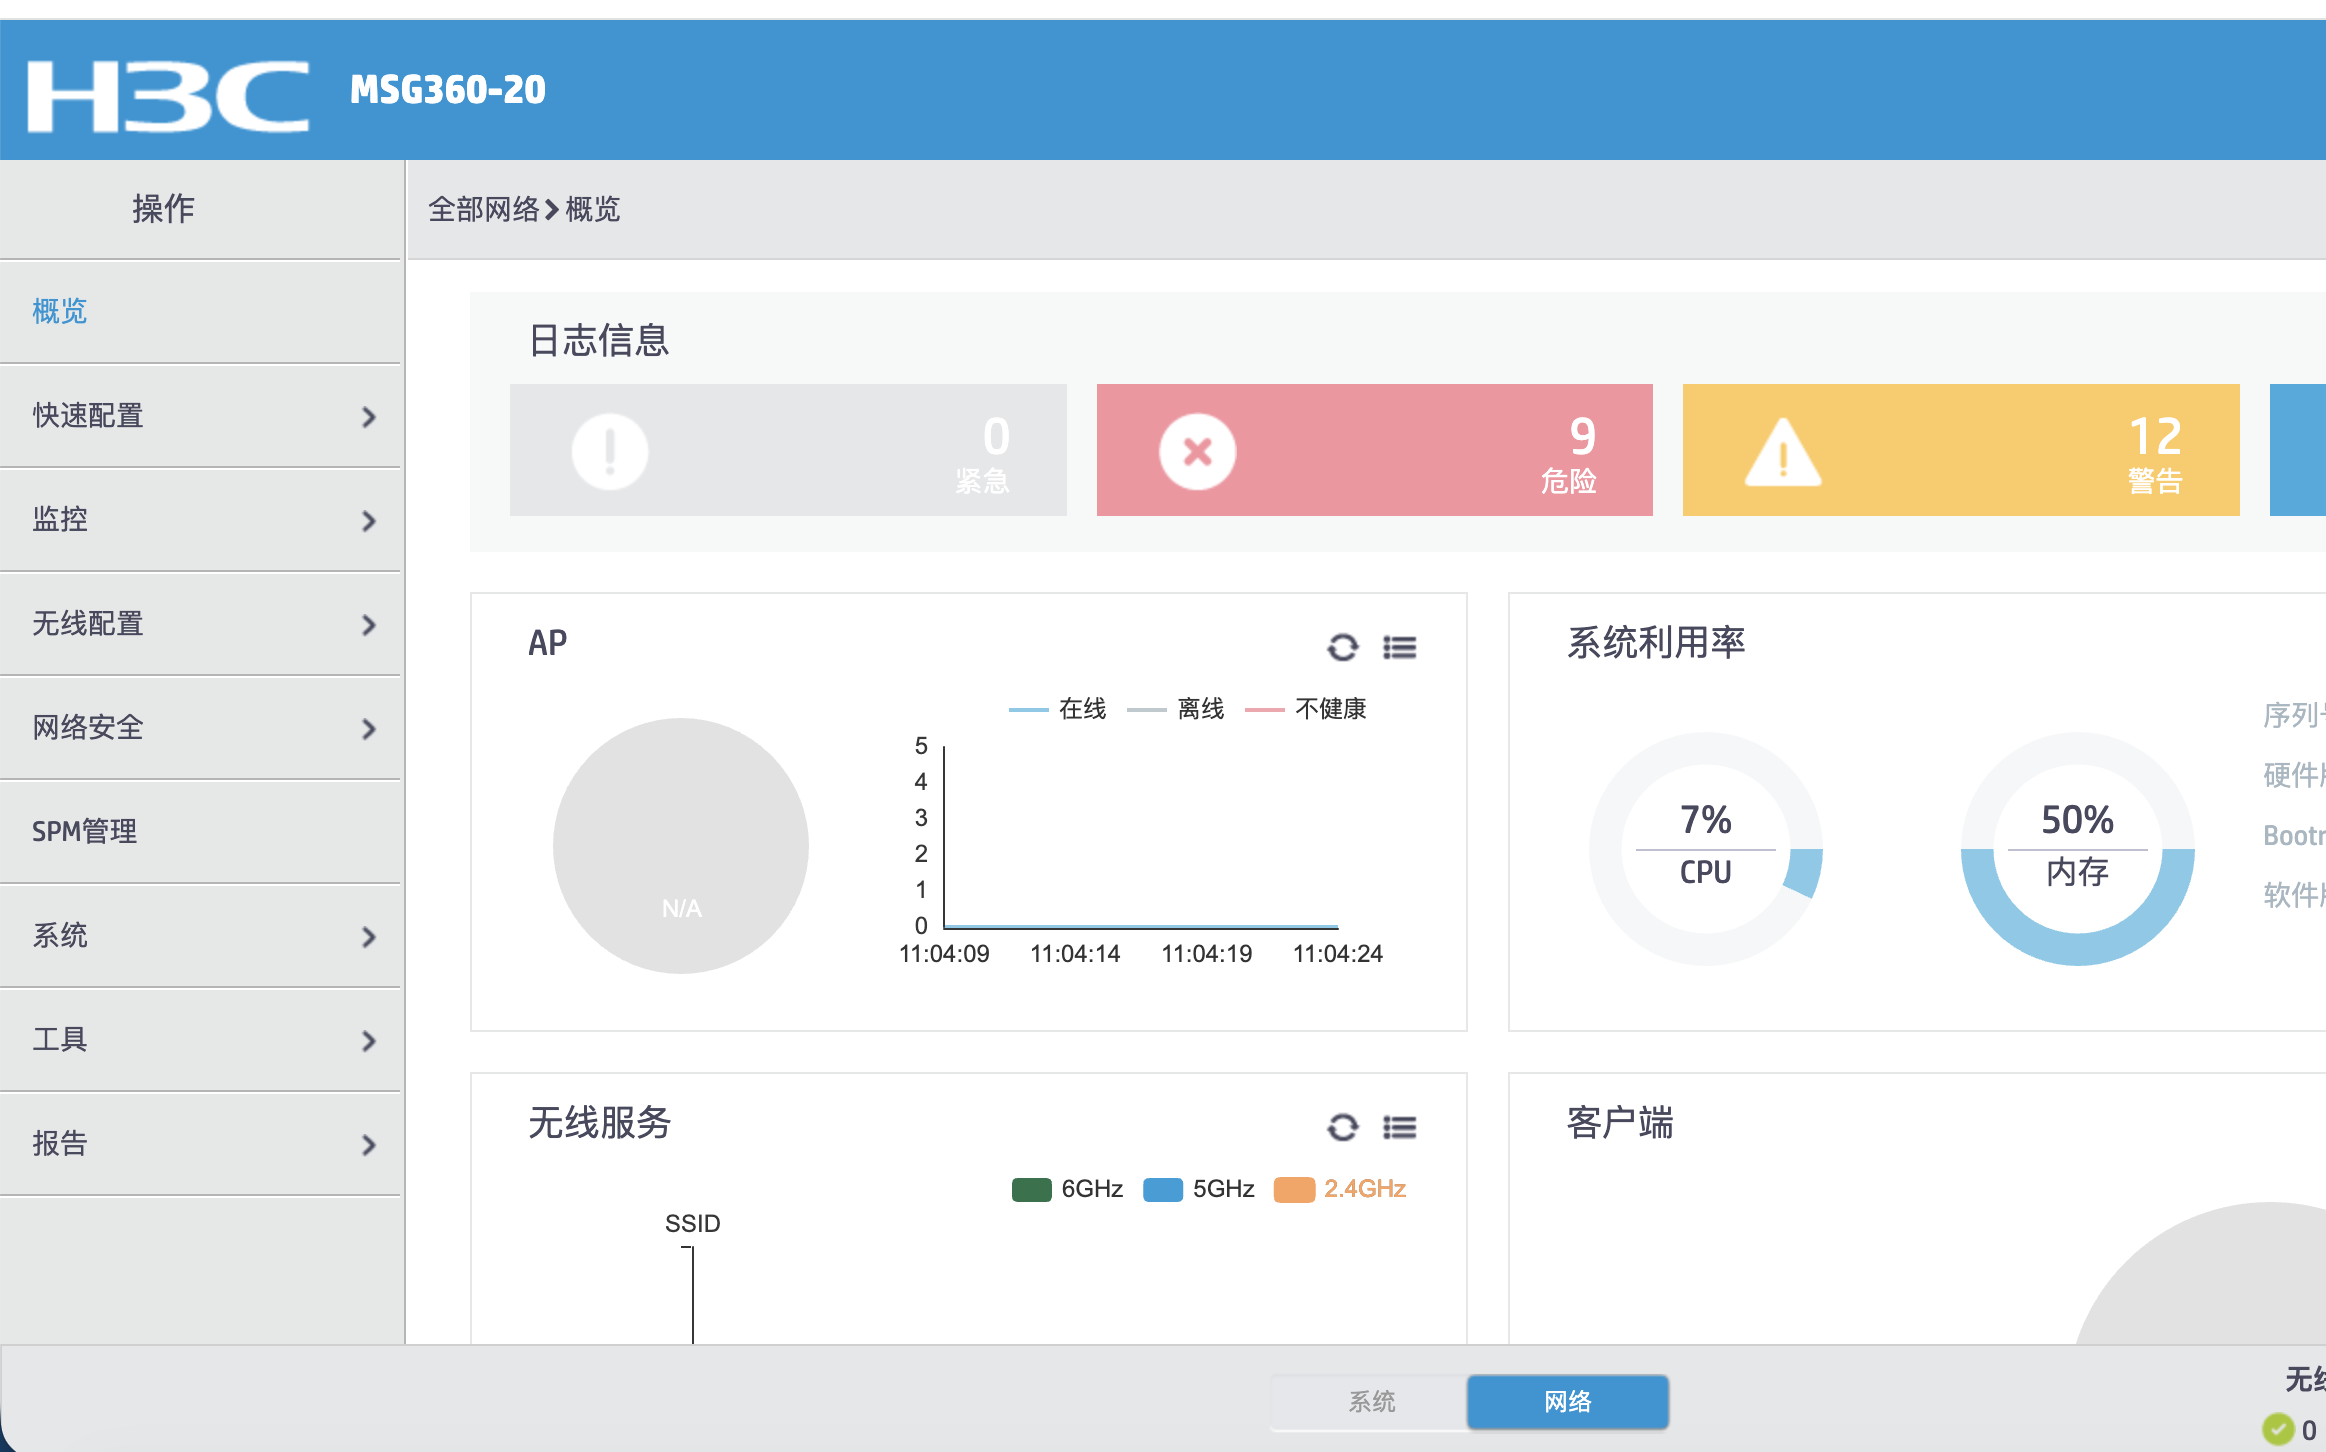Refresh the 无线服务 panel
Screen dimensions: 2326x1452
tap(1342, 1127)
